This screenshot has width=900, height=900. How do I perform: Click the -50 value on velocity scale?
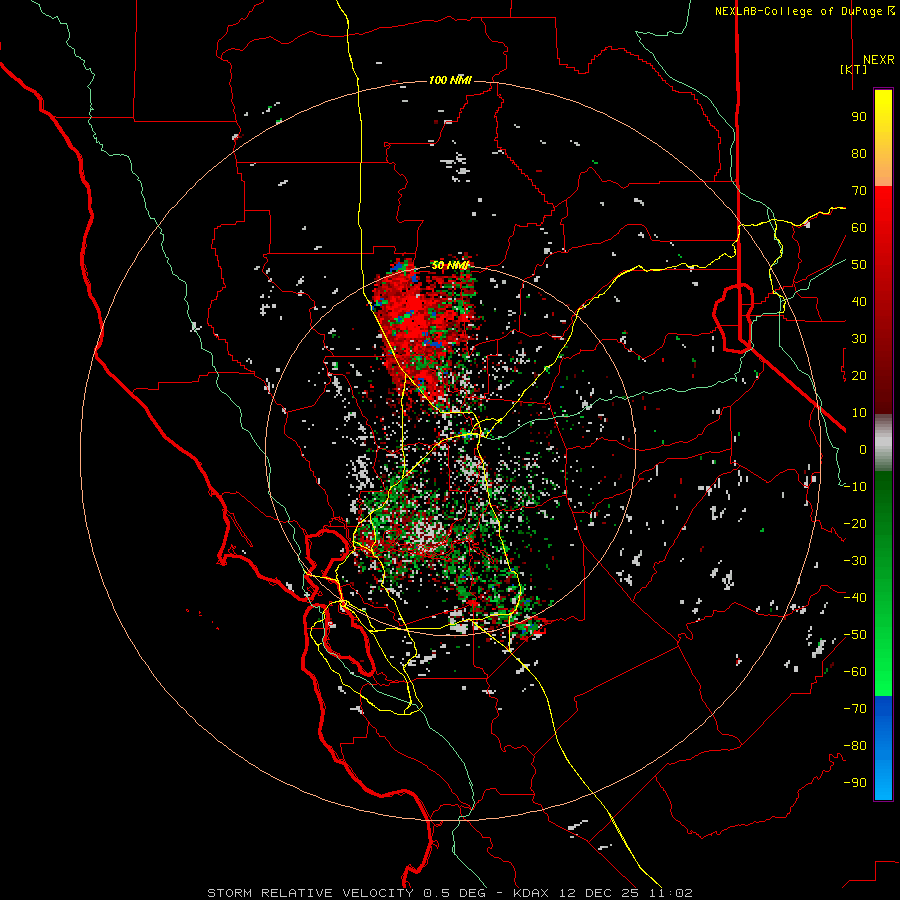click(855, 635)
